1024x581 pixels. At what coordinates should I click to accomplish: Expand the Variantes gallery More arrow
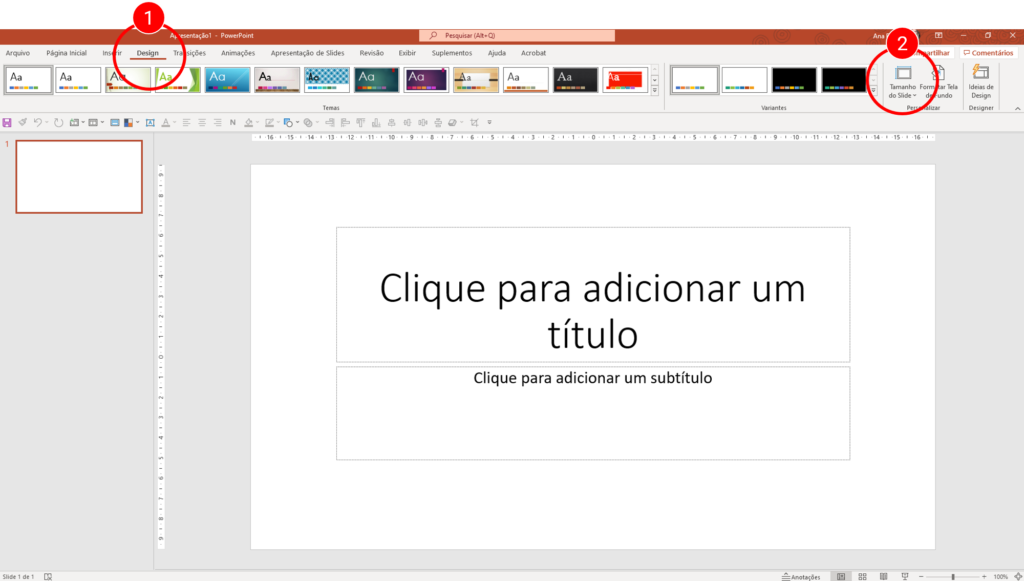coord(872,91)
